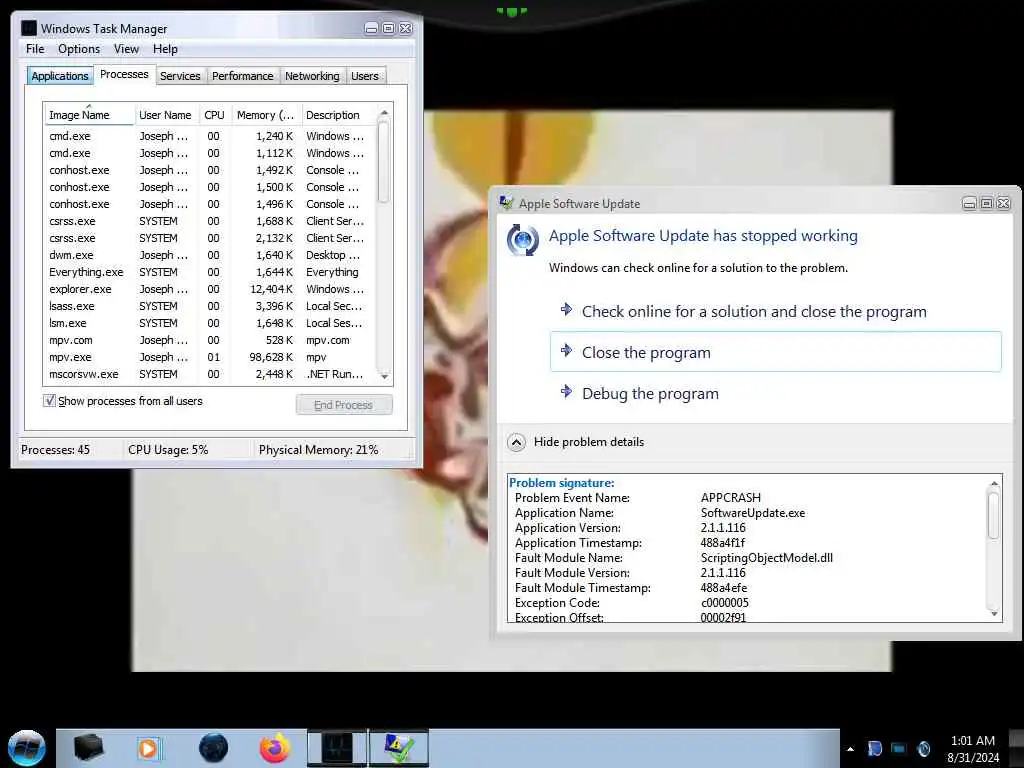The height and width of the screenshot is (768, 1024).
Task: Open the View menu
Action: (126, 49)
